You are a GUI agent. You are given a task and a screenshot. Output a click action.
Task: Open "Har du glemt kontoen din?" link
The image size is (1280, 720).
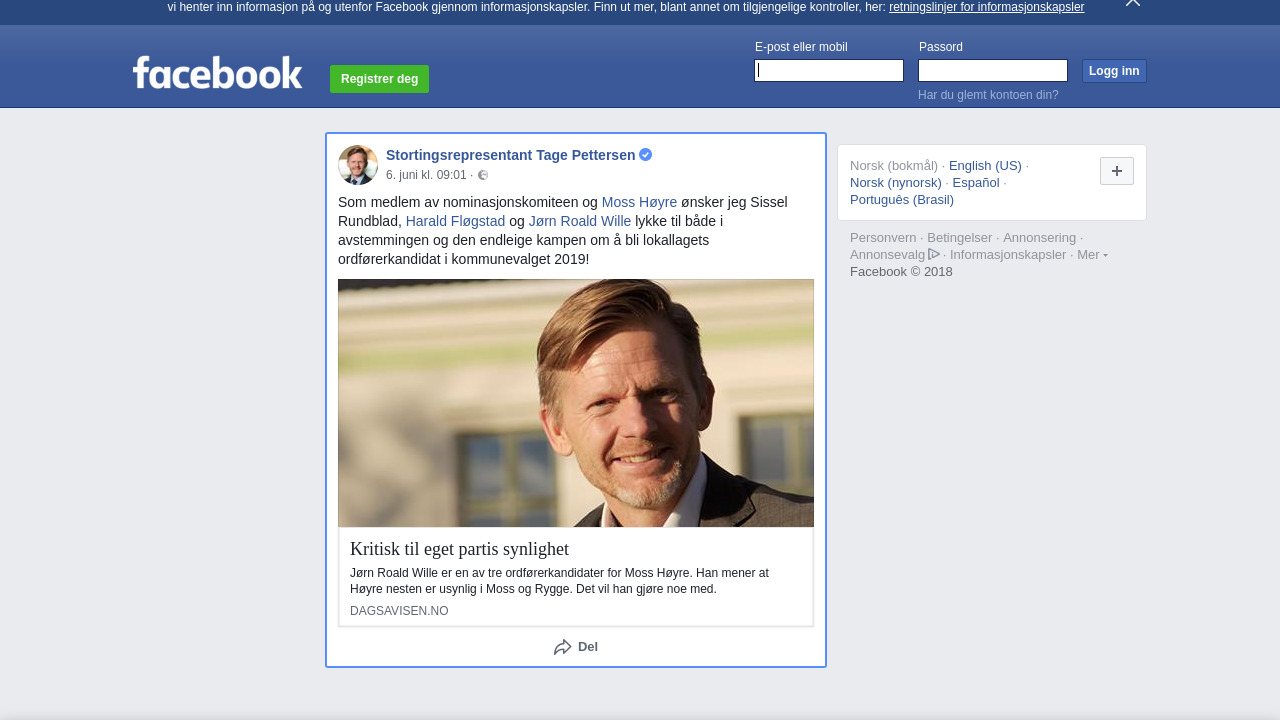(988, 95)
